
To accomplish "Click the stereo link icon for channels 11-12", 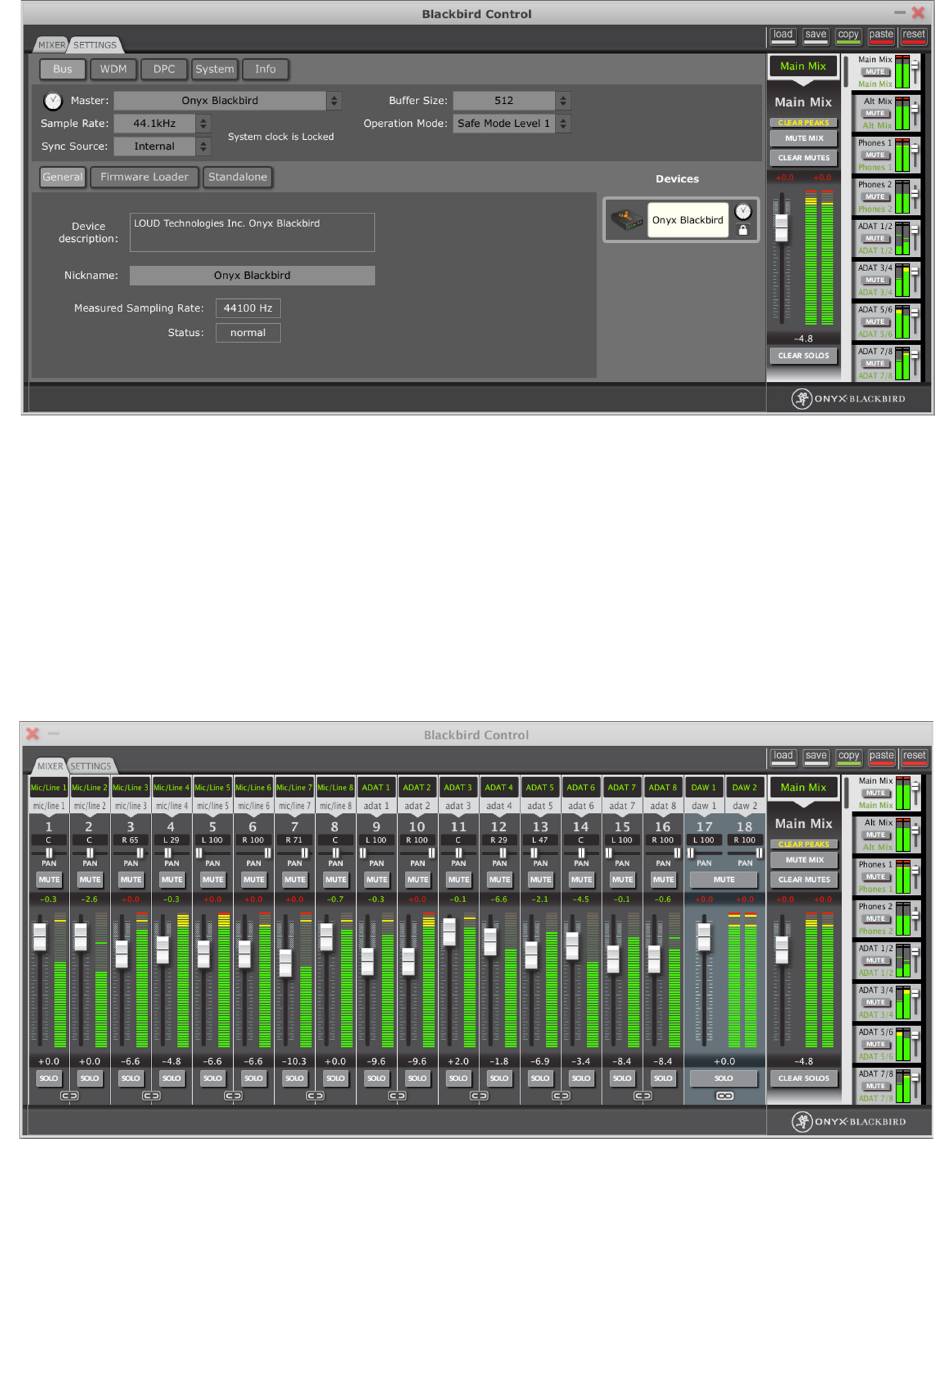I will (x=479, y=1096).
